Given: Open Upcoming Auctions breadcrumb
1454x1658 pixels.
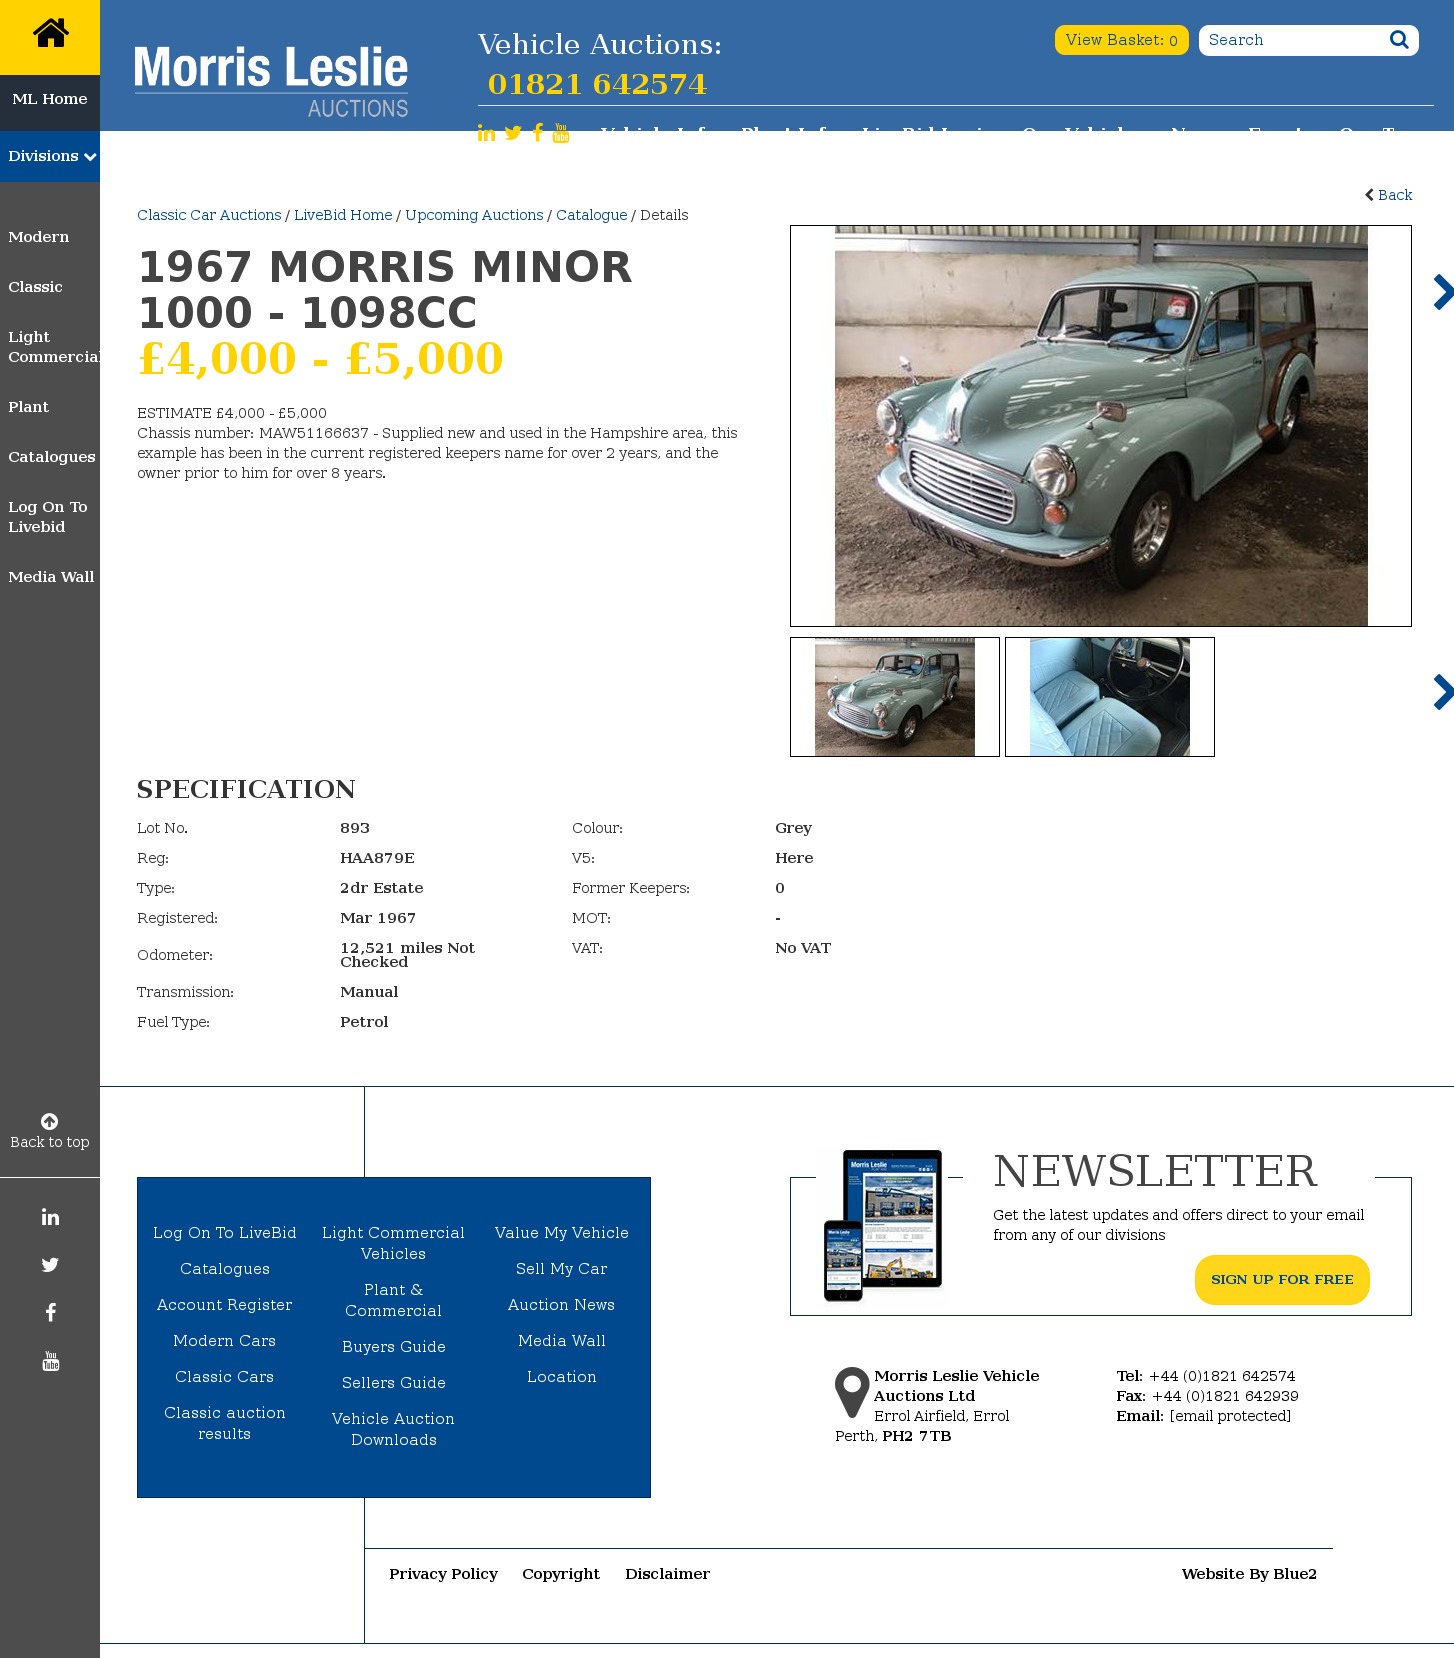Looking at the screenshot, I should coord(474,215).
